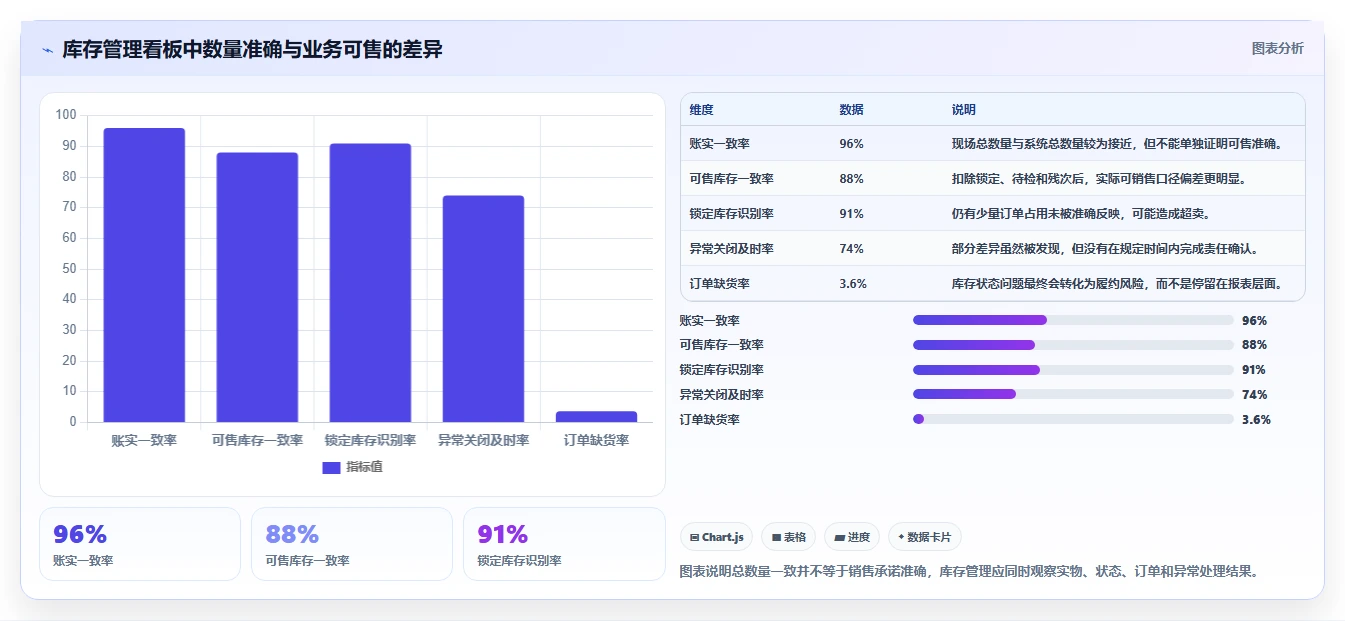Open the 91% 锁定库存识别率 data card
This screenshot has height=621, width=1345.
[x=564, y=544]
